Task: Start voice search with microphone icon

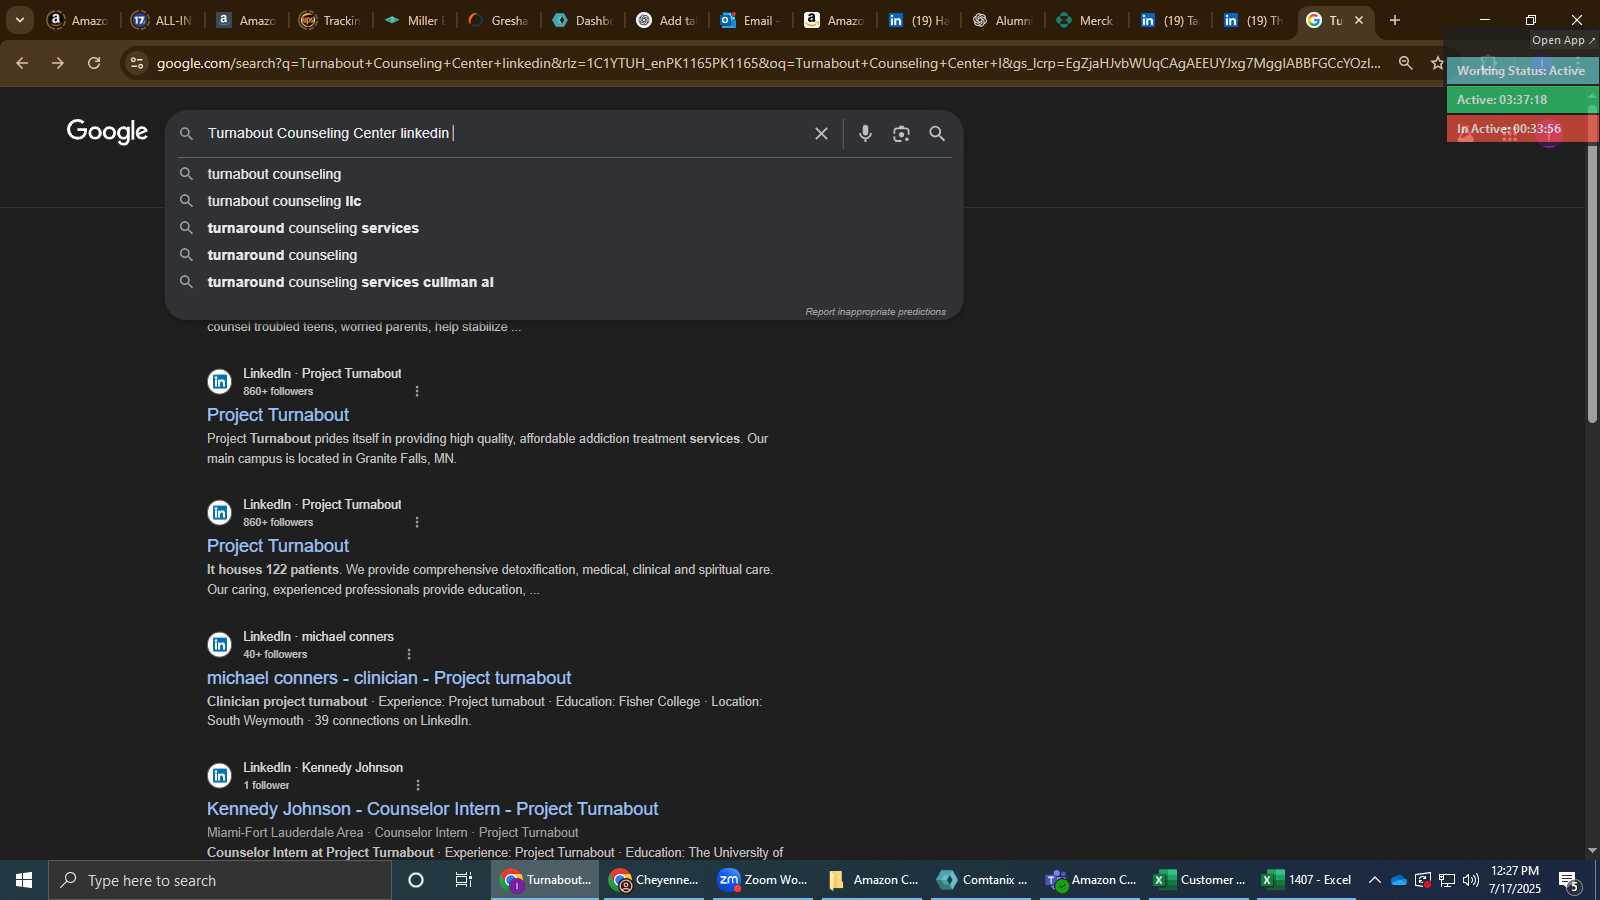Action: (x=865, y=133)
